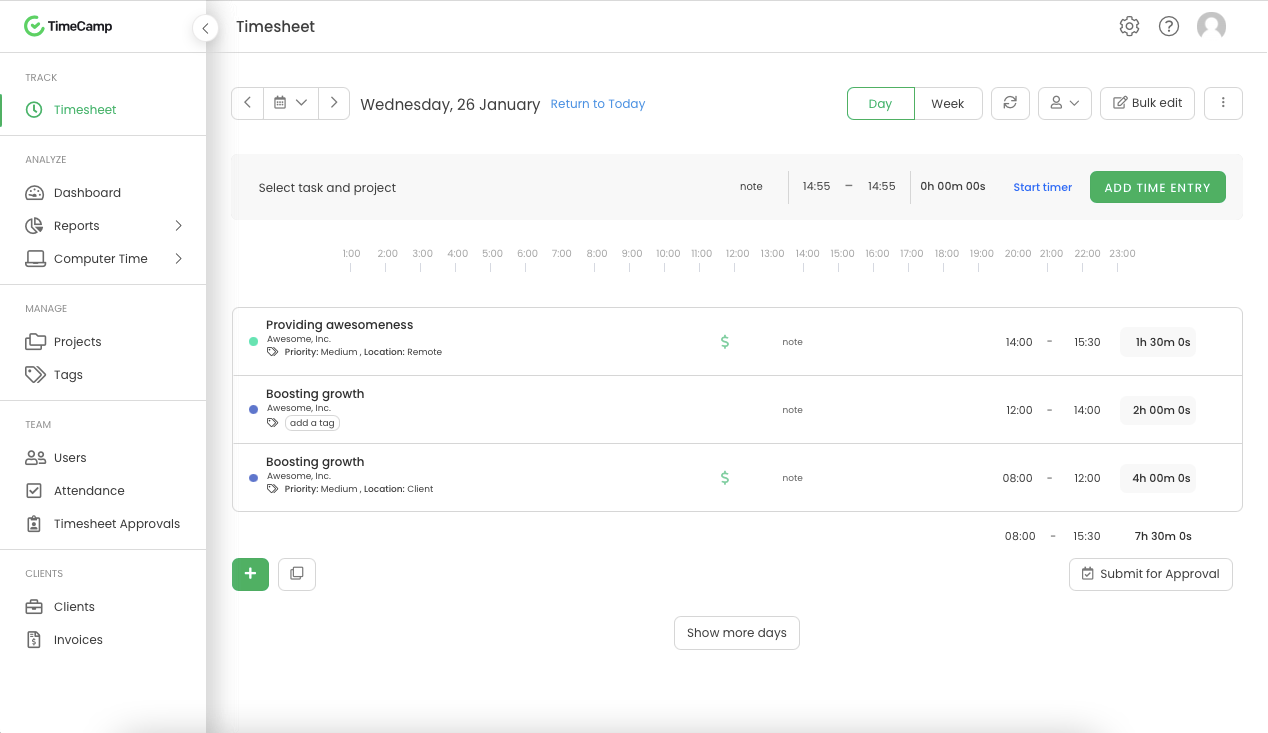Image resolution: width=1268 pixels, height=733 pixels.
Task: Click the green project color dot
Action: (253, 341)
